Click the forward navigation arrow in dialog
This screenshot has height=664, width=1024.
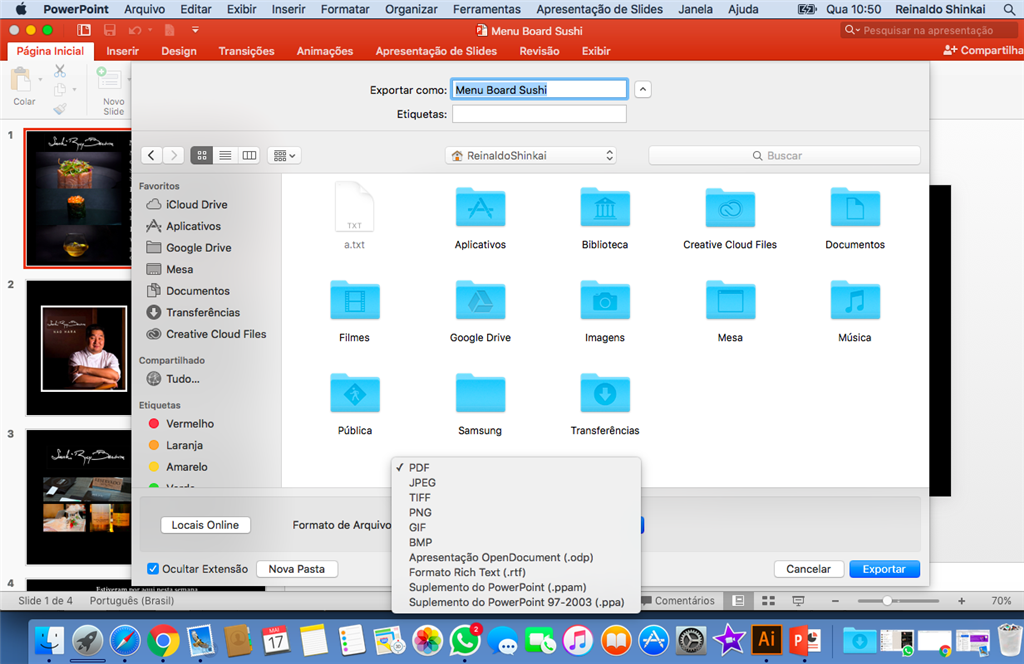pos(173,155)
